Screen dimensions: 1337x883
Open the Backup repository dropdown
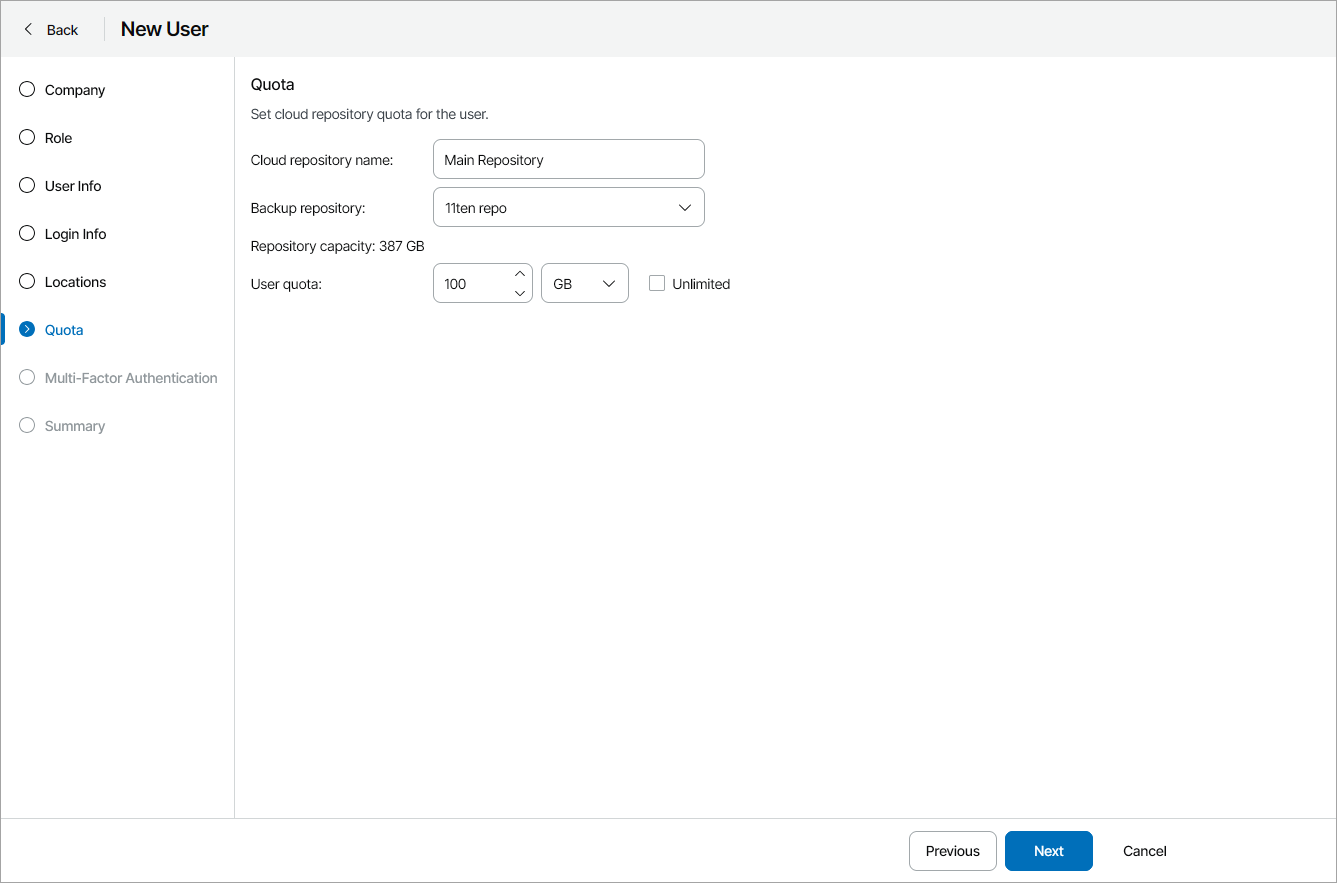coord(568,208)
